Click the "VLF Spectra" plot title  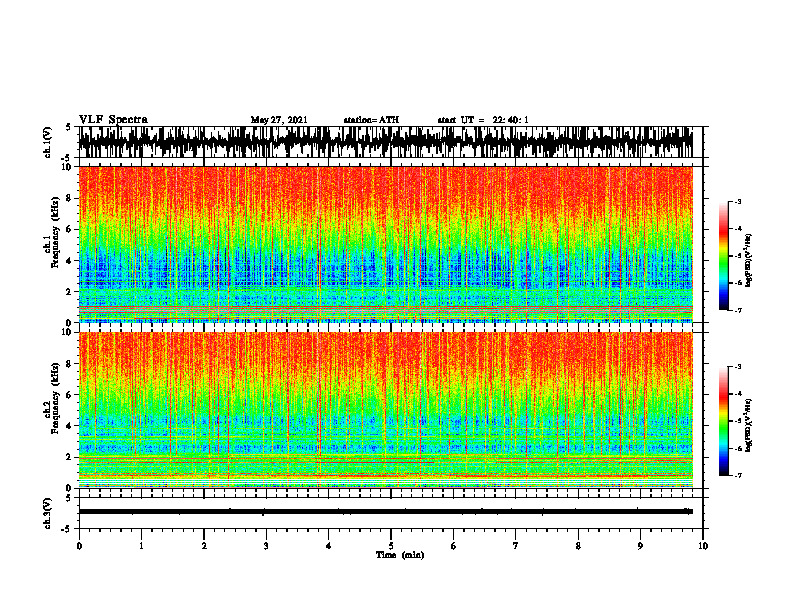113,120
